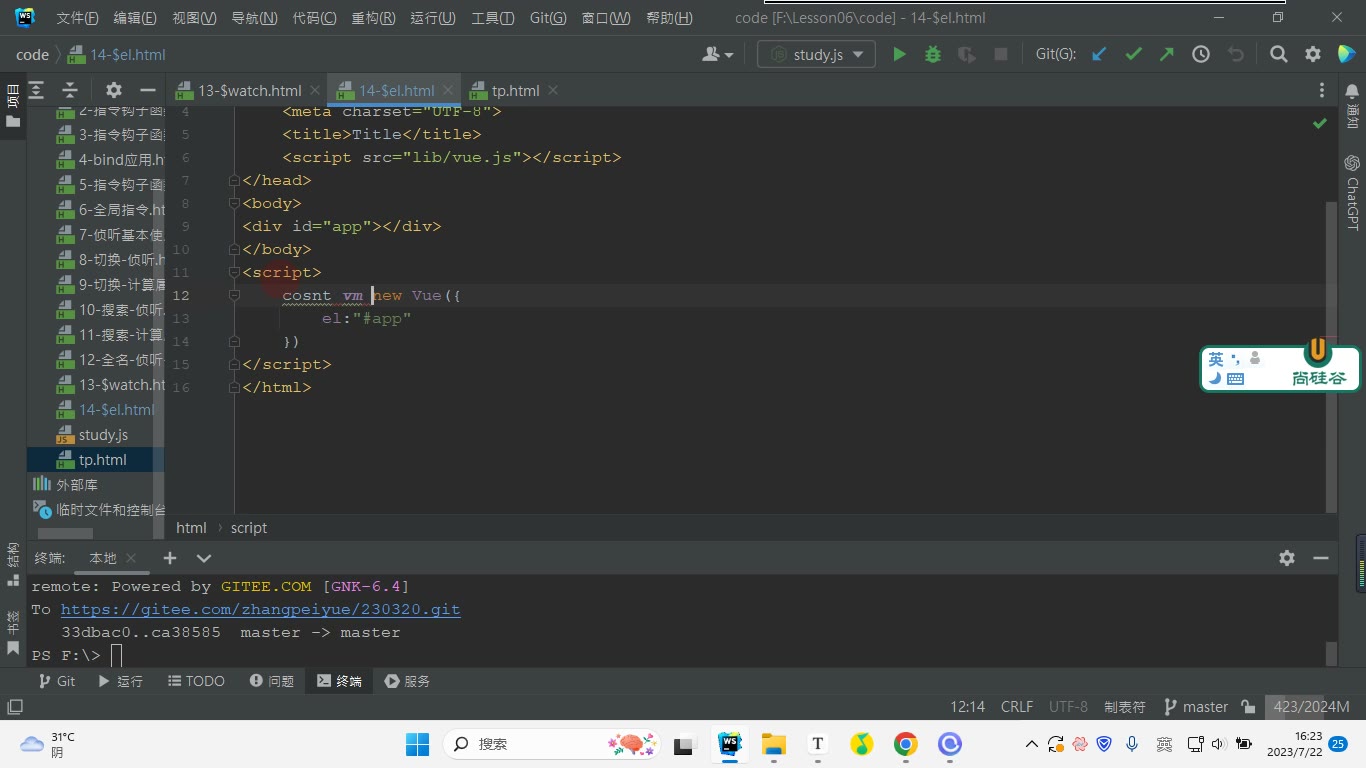Image resolution: width=1366 pixels, height=768 pixels.
Task: Toggle the read-only lock in the status bar
Action: 1248,707
